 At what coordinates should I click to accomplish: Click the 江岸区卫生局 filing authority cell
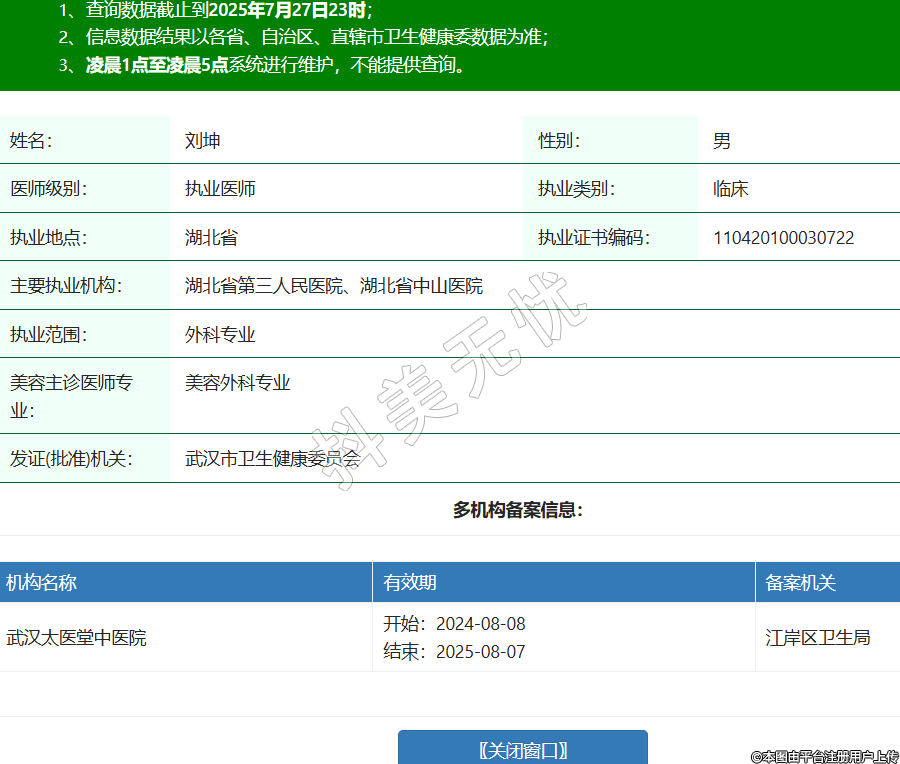click(x=817, y=637)
